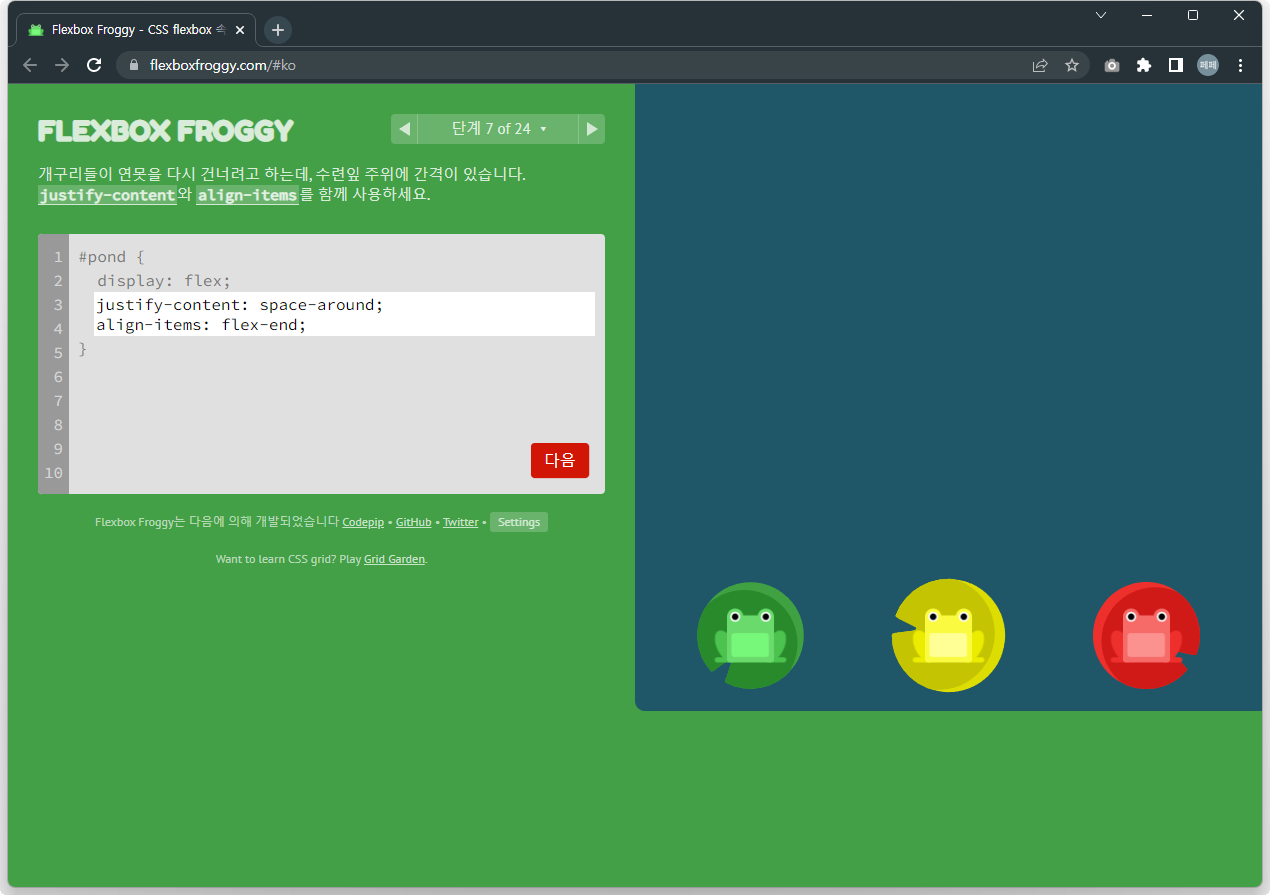Image resolution: width=1270 pixels, height=895 pixels.
Task: Open the profile avatar
Action: [x=1208, y=65]
